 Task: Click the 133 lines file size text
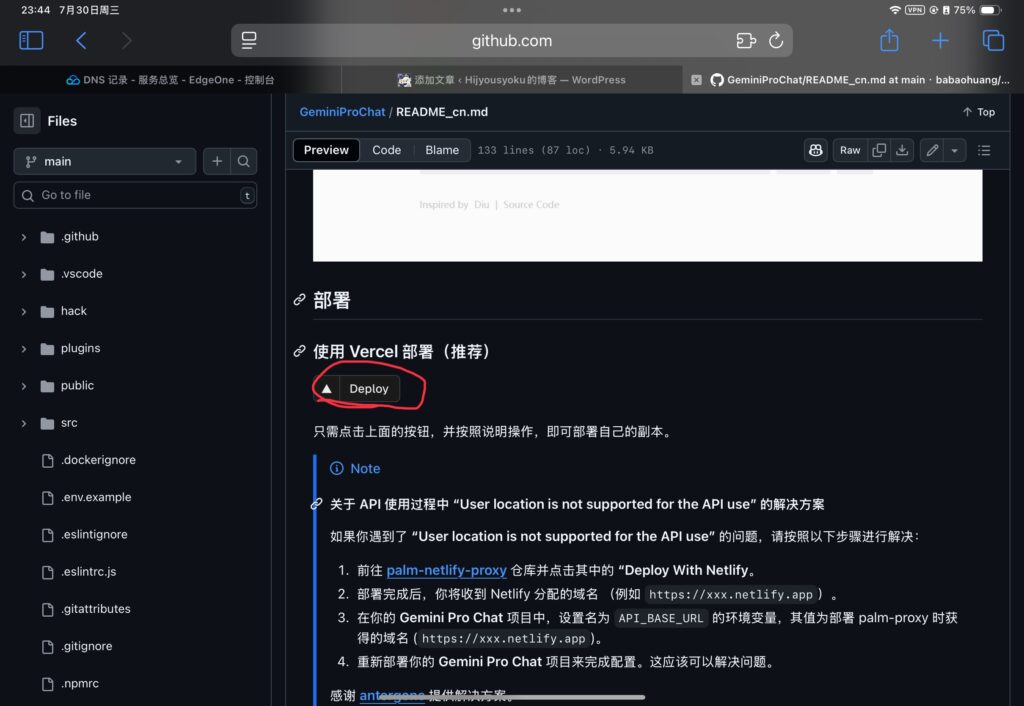pos(565,150)
